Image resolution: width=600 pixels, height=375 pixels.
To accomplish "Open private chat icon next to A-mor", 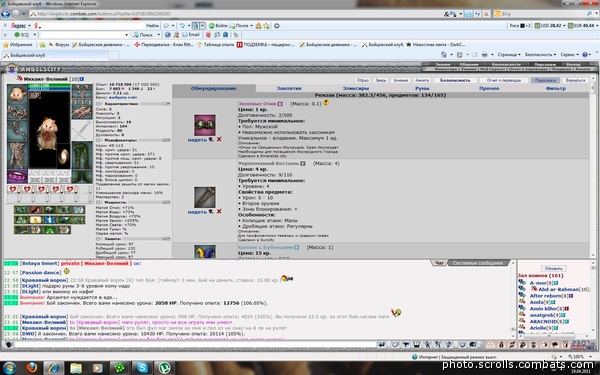I will click(522, 283).
